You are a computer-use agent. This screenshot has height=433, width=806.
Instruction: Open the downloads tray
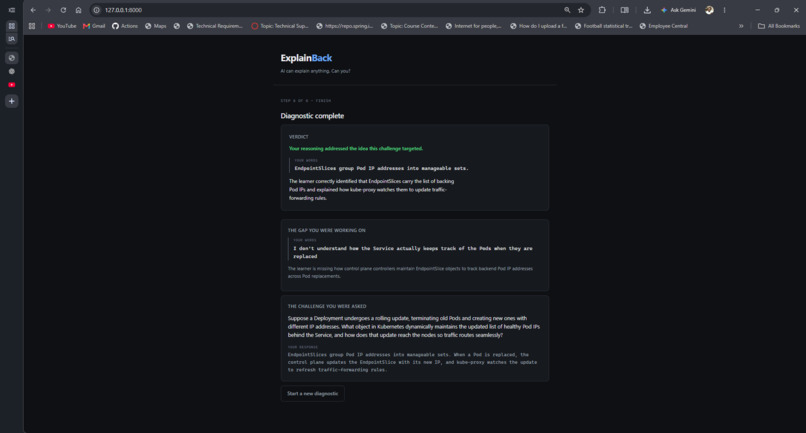647,10
